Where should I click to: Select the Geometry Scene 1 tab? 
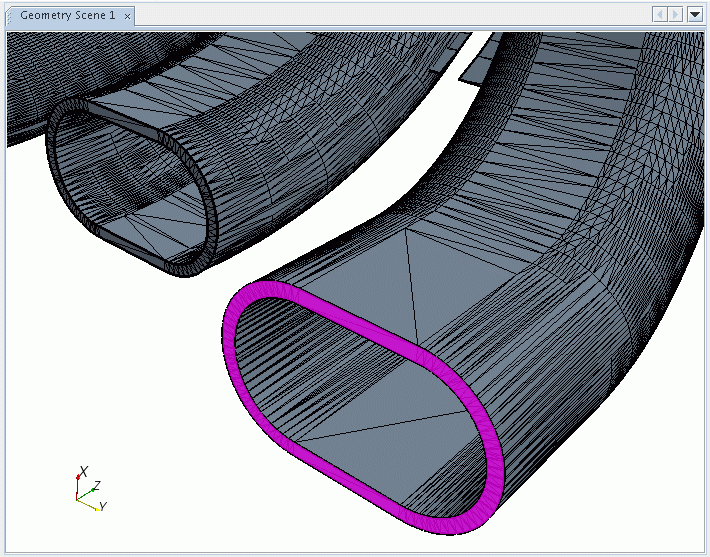(68, 16)
